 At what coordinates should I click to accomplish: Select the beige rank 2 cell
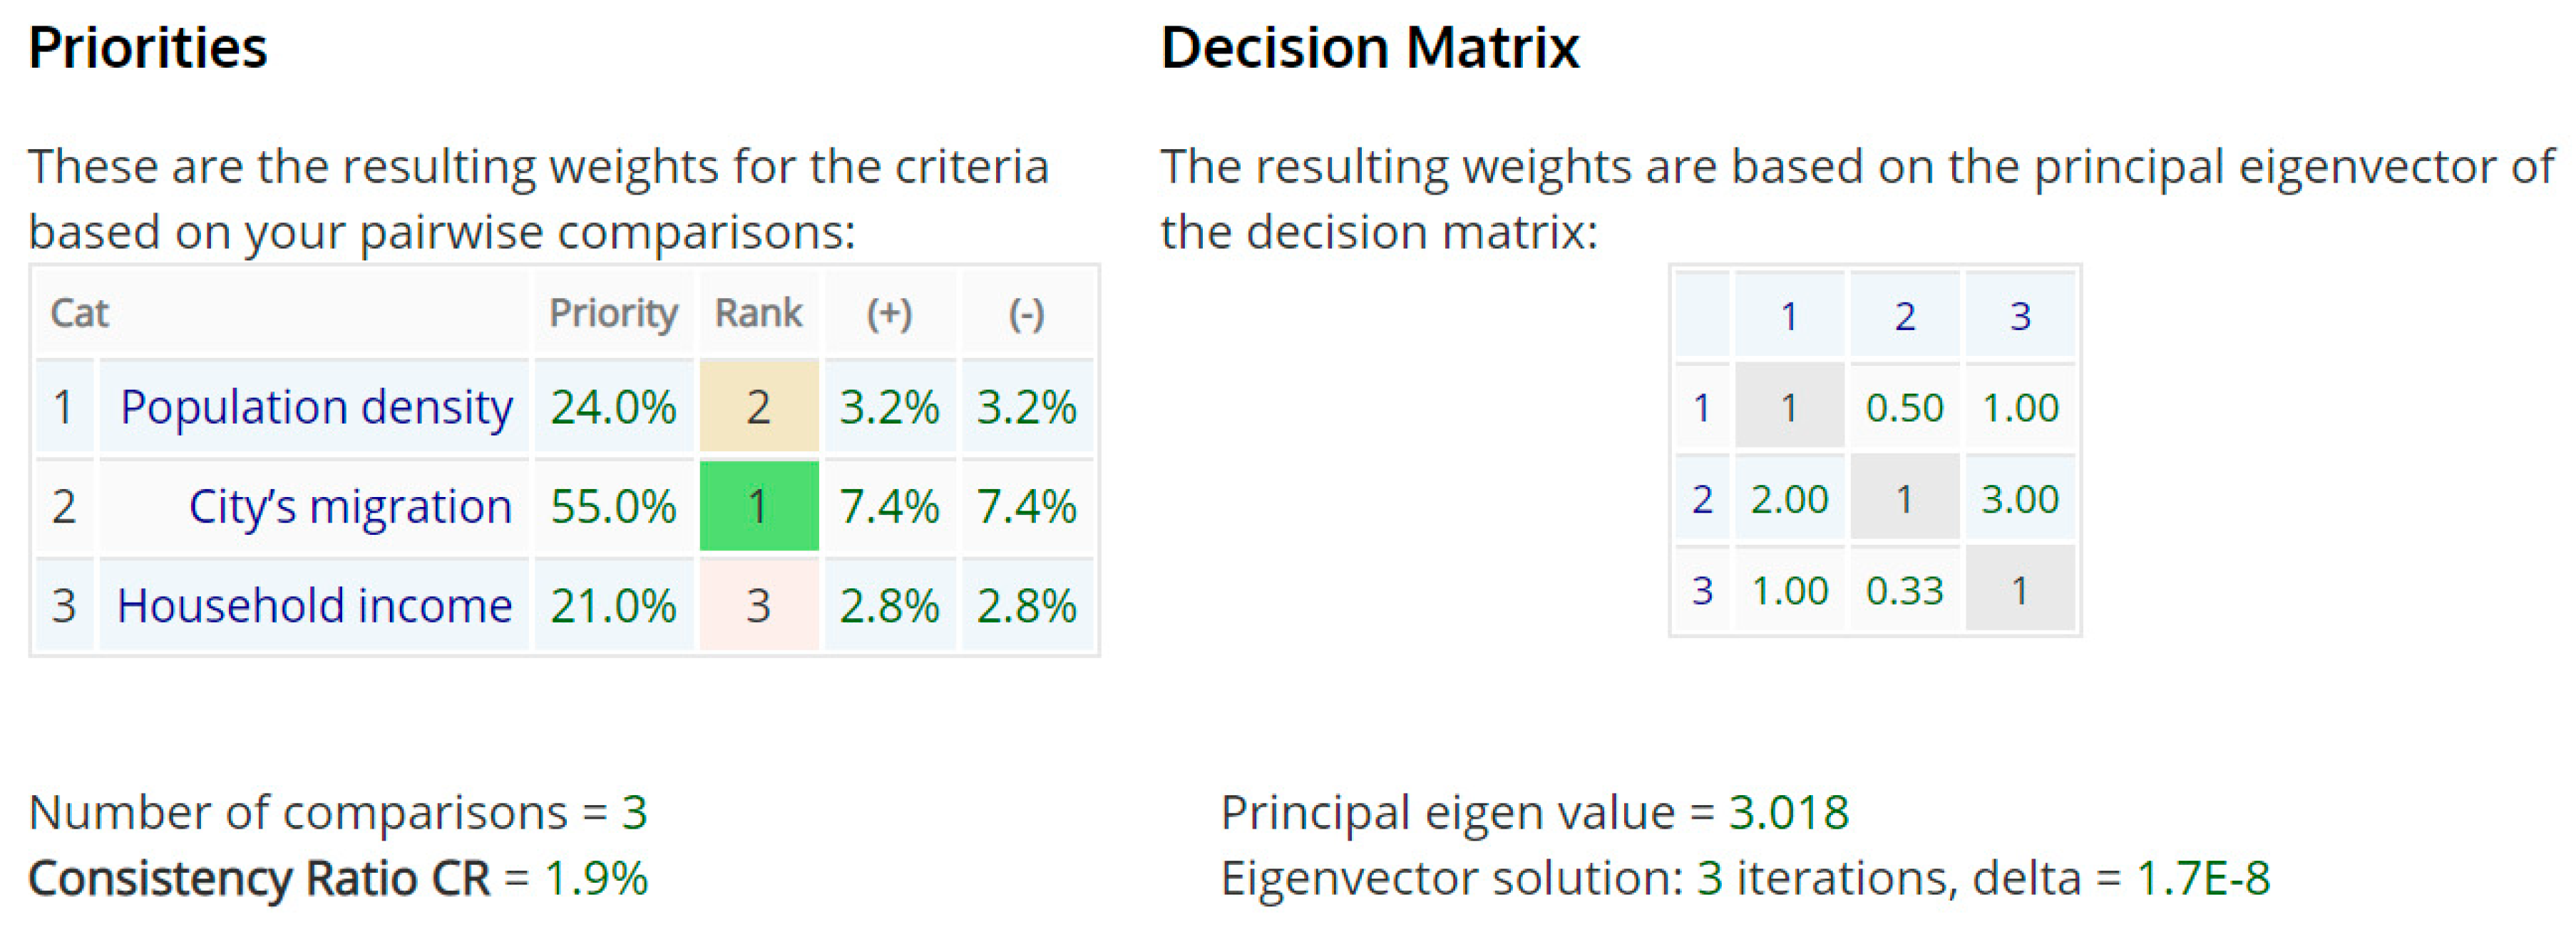pyautogui.click(x=758, y=407)
